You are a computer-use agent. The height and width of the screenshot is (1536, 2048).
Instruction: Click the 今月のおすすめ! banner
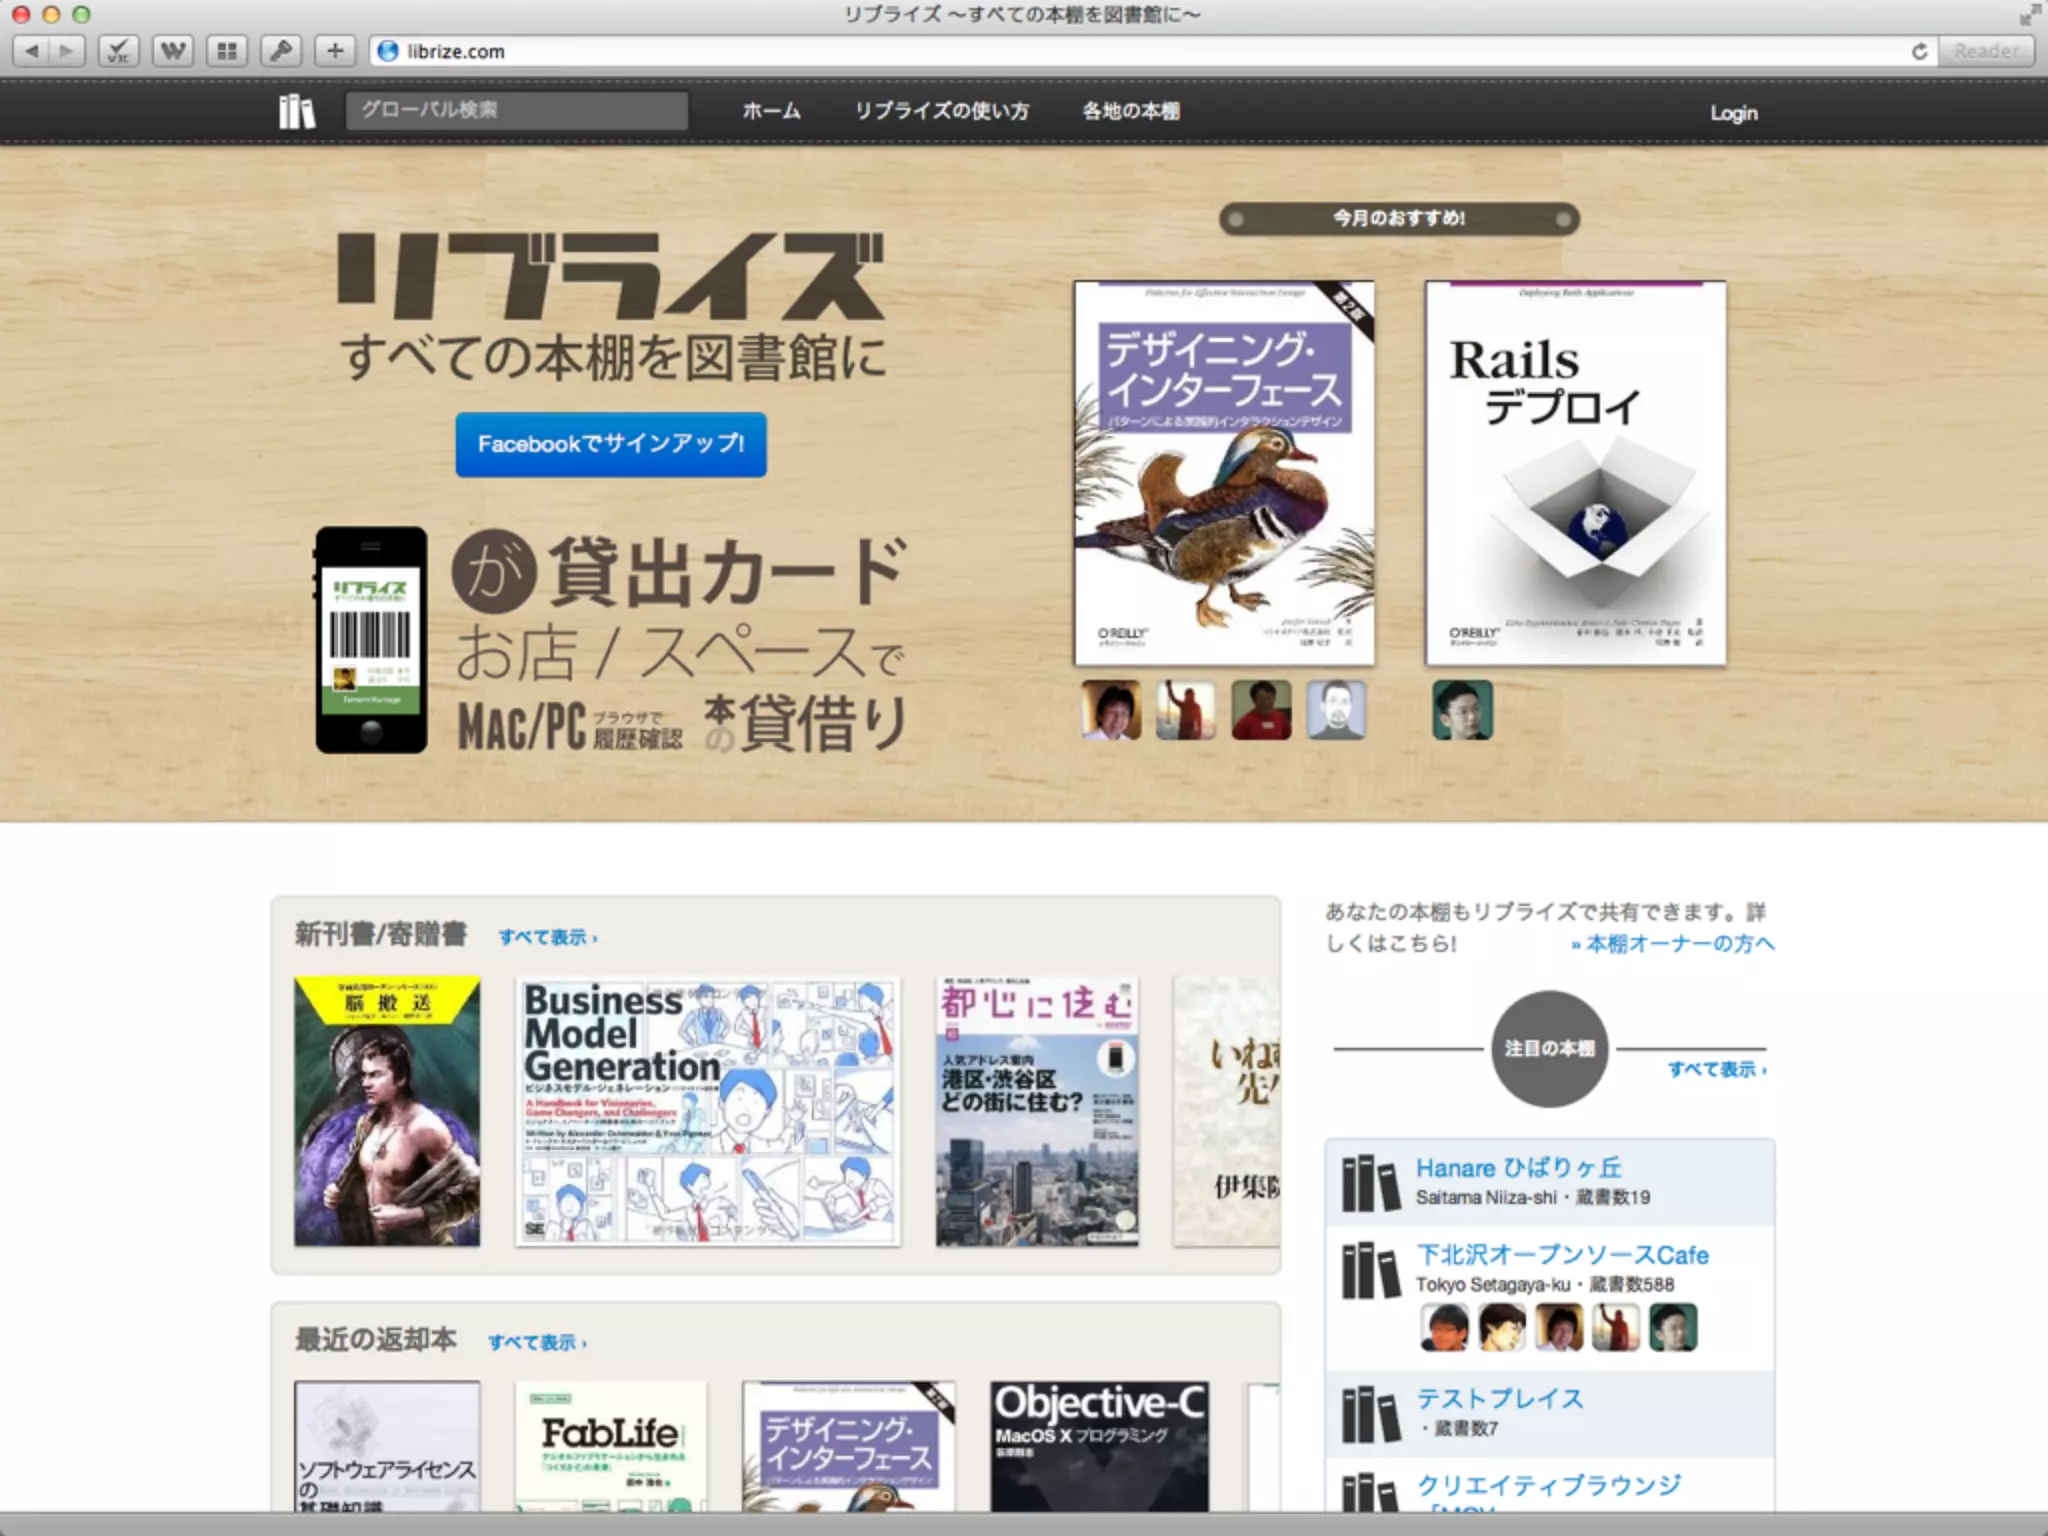point(1399,218)
